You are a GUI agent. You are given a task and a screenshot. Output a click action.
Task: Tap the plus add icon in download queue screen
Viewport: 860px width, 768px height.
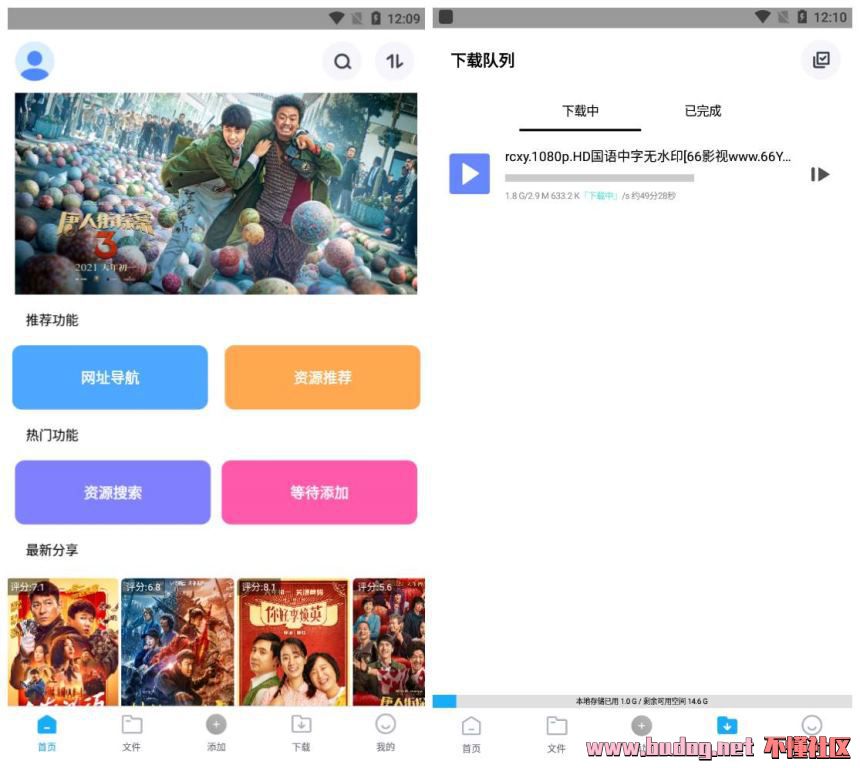(x=641, y=726)
